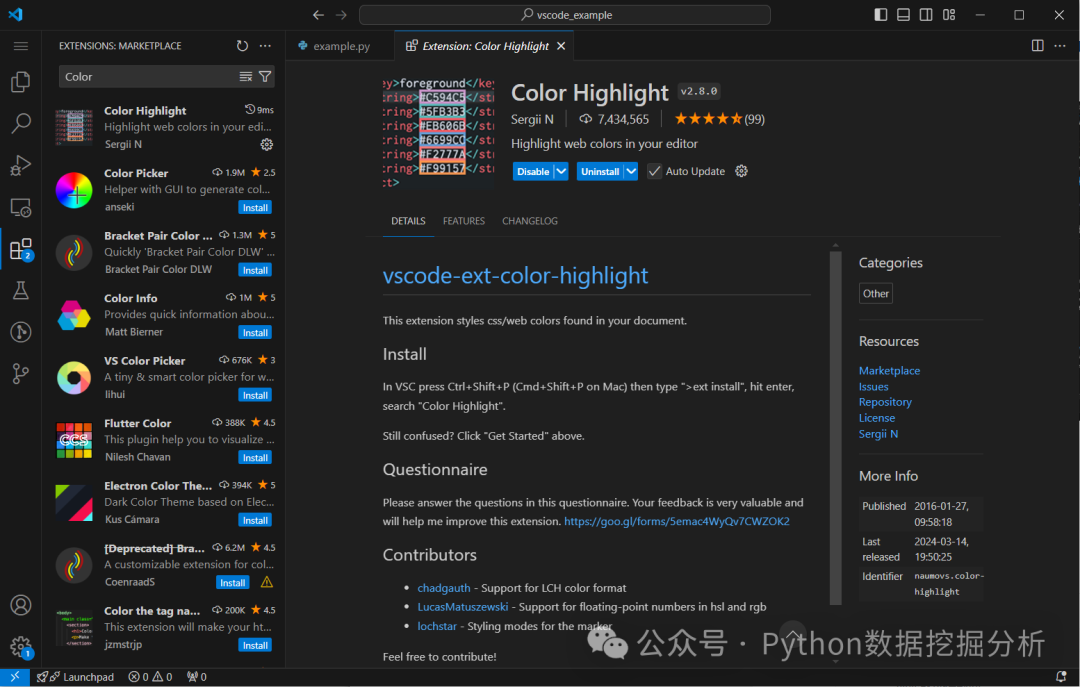The image size is (1080, 687).
Task: Split the editor to the right
Action: tap(1037, 45)
